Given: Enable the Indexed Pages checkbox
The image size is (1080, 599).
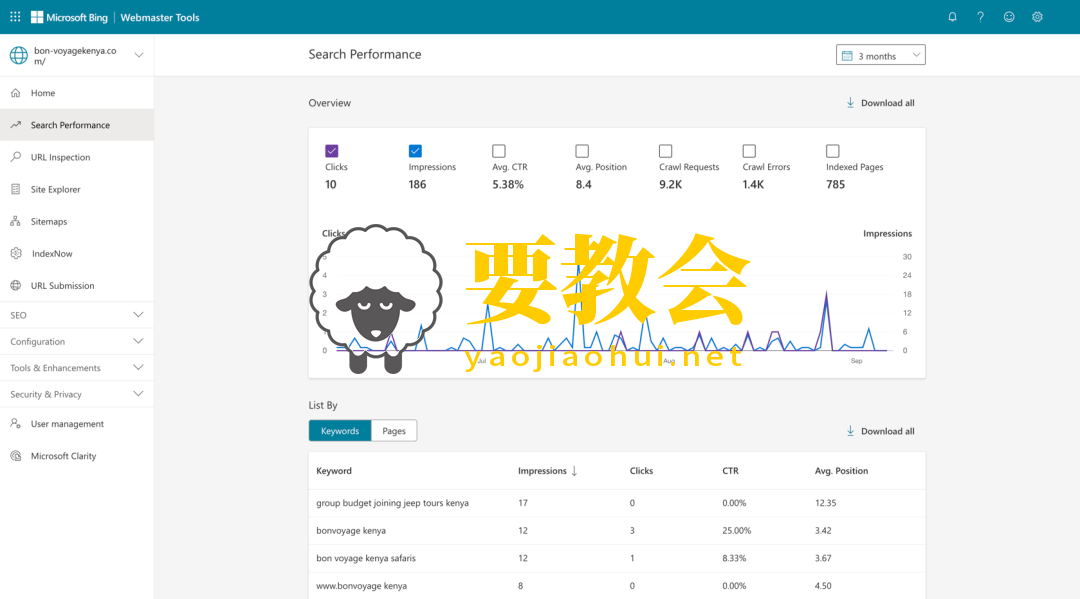Looking at the screenshot, I should coord(833,151).
